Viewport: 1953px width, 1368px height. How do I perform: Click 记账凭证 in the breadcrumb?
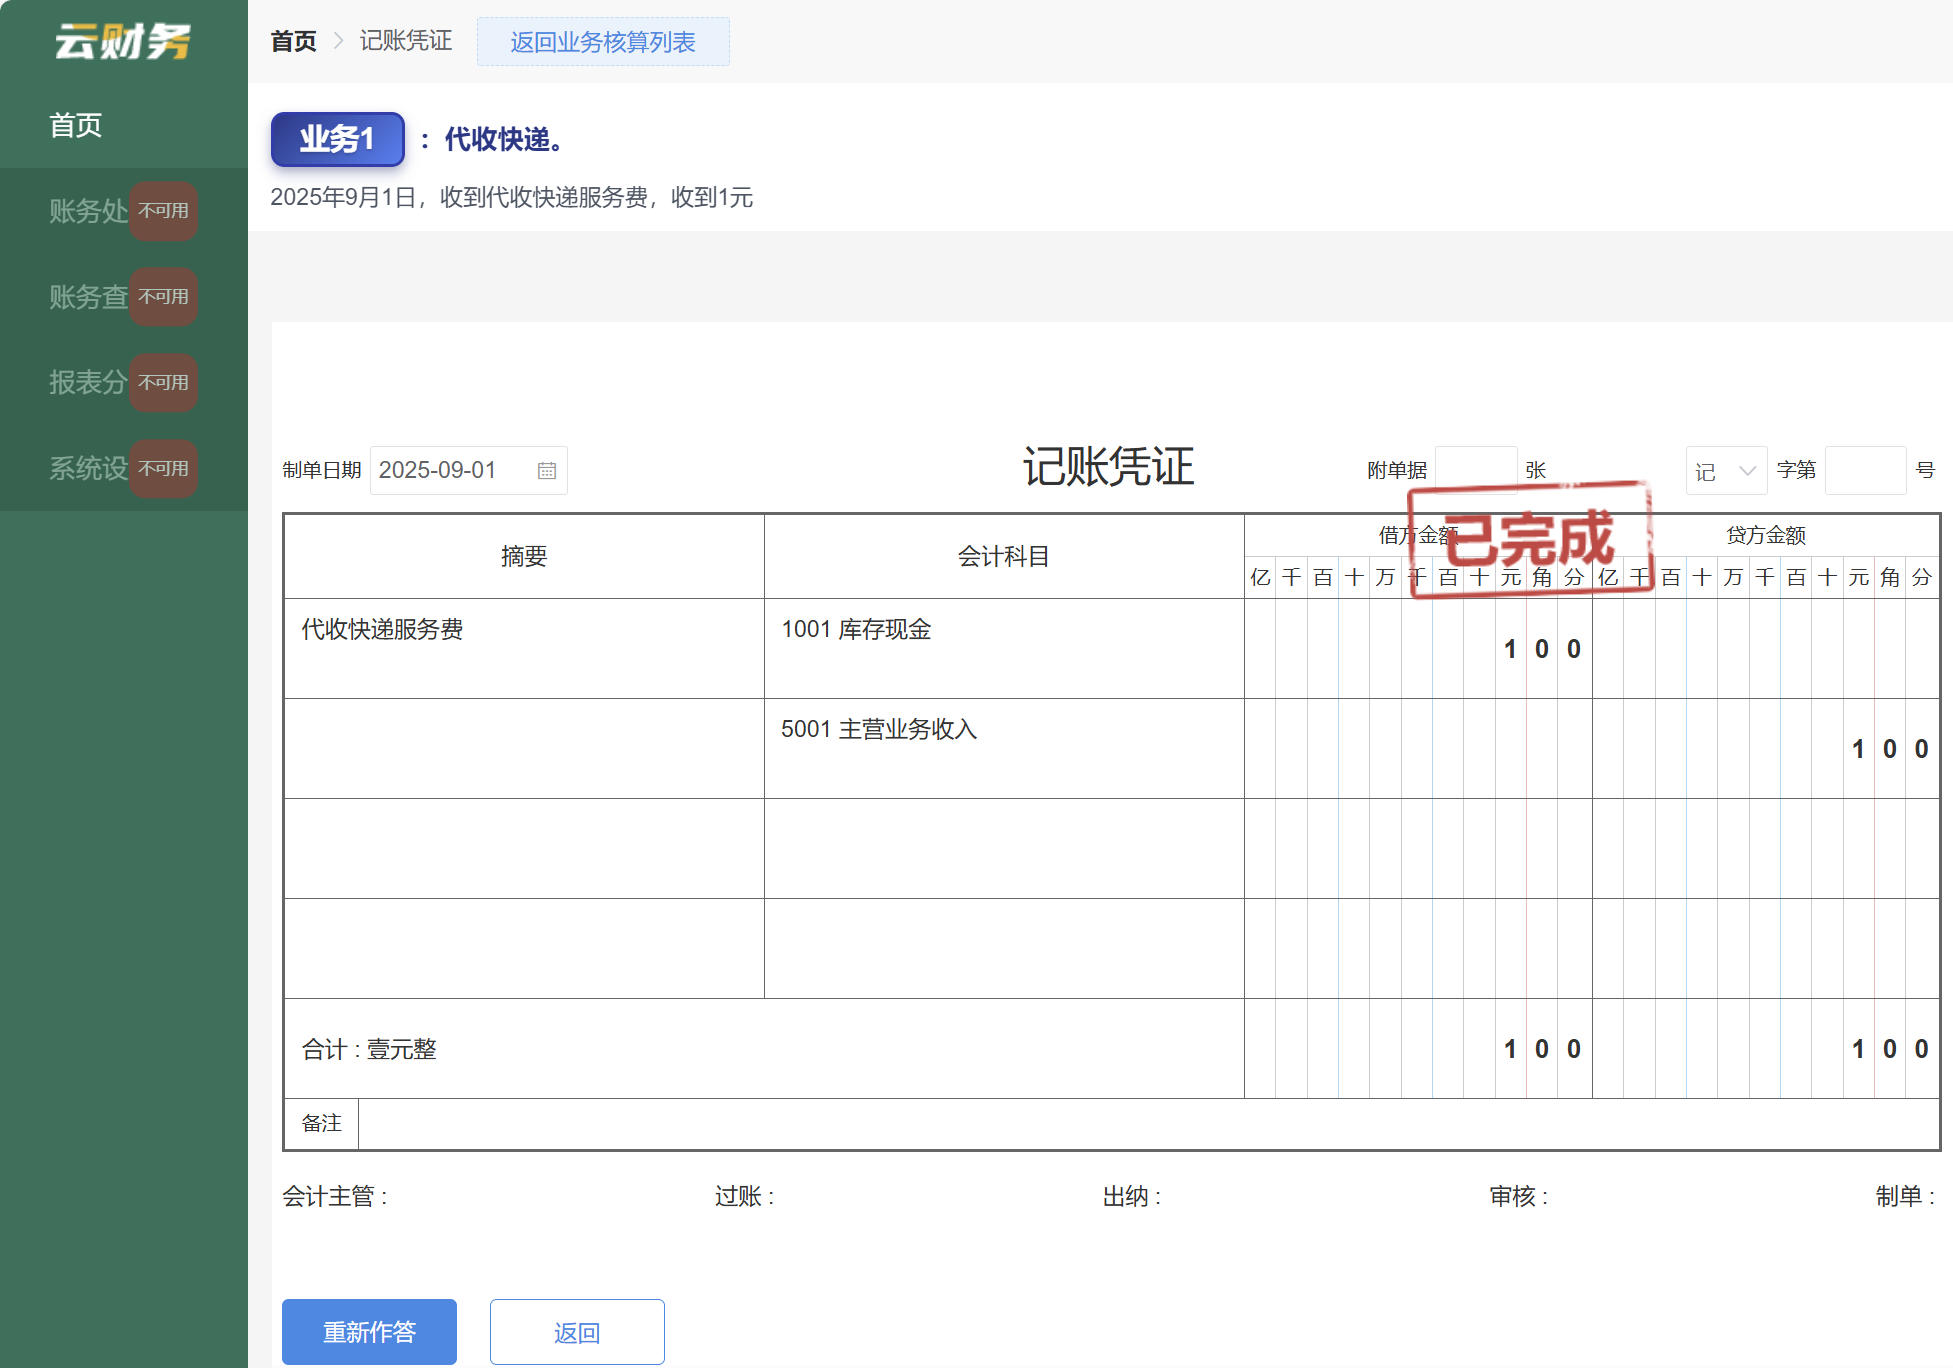tap(405, 41)
